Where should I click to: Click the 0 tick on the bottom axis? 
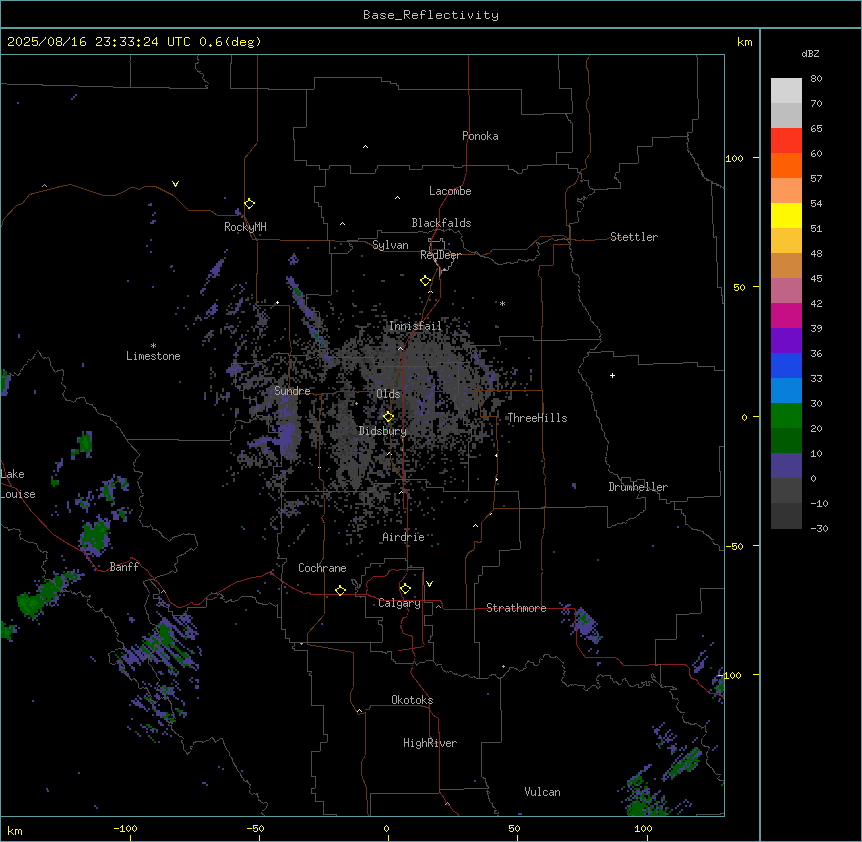(x=386, y=828)
